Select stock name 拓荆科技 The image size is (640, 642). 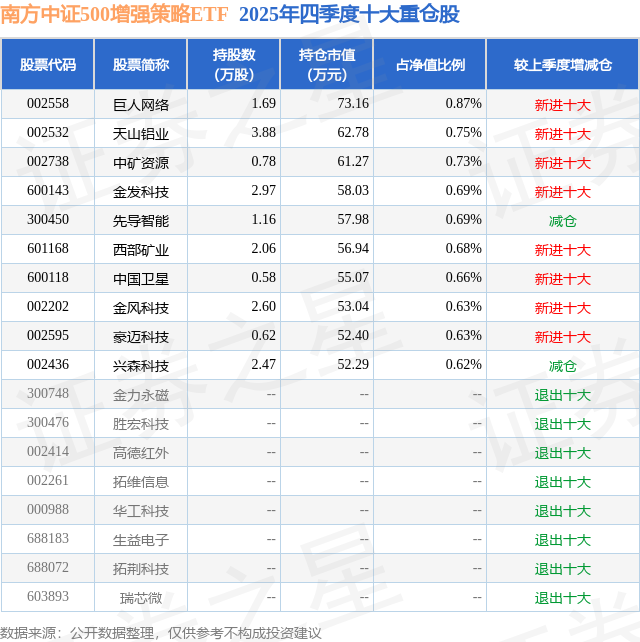(x=141, y=569)
